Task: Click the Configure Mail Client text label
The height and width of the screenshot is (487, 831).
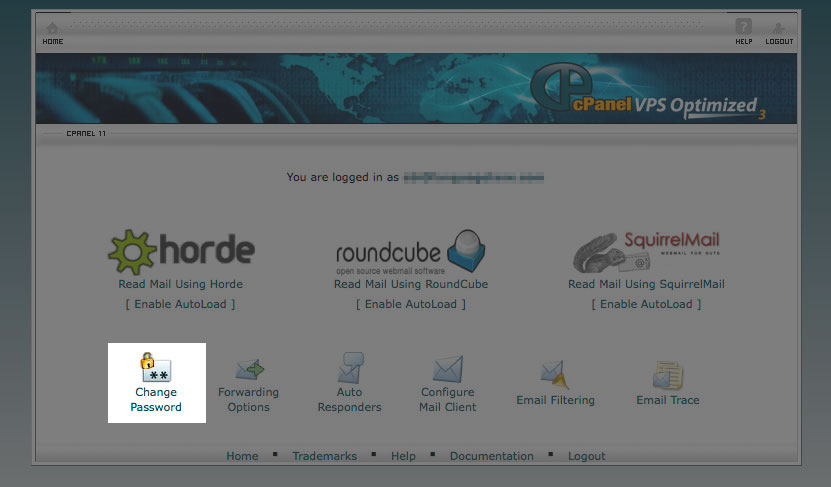Action: [x=448, y=400]
